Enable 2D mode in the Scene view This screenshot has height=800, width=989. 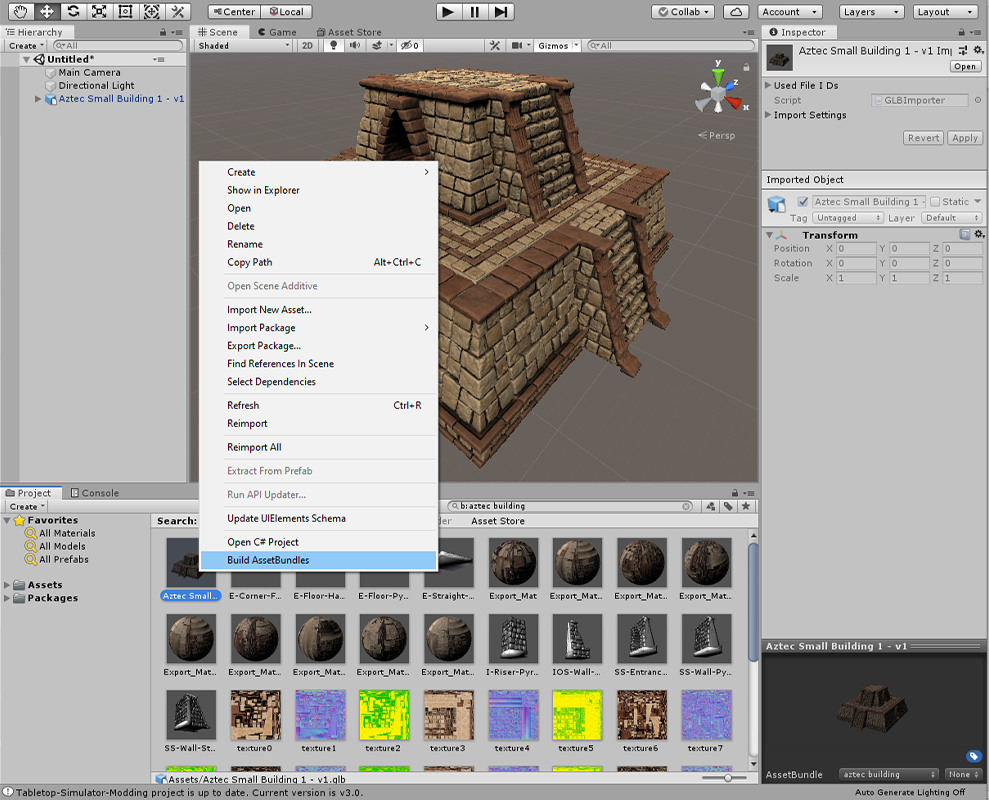click(307, 45)
